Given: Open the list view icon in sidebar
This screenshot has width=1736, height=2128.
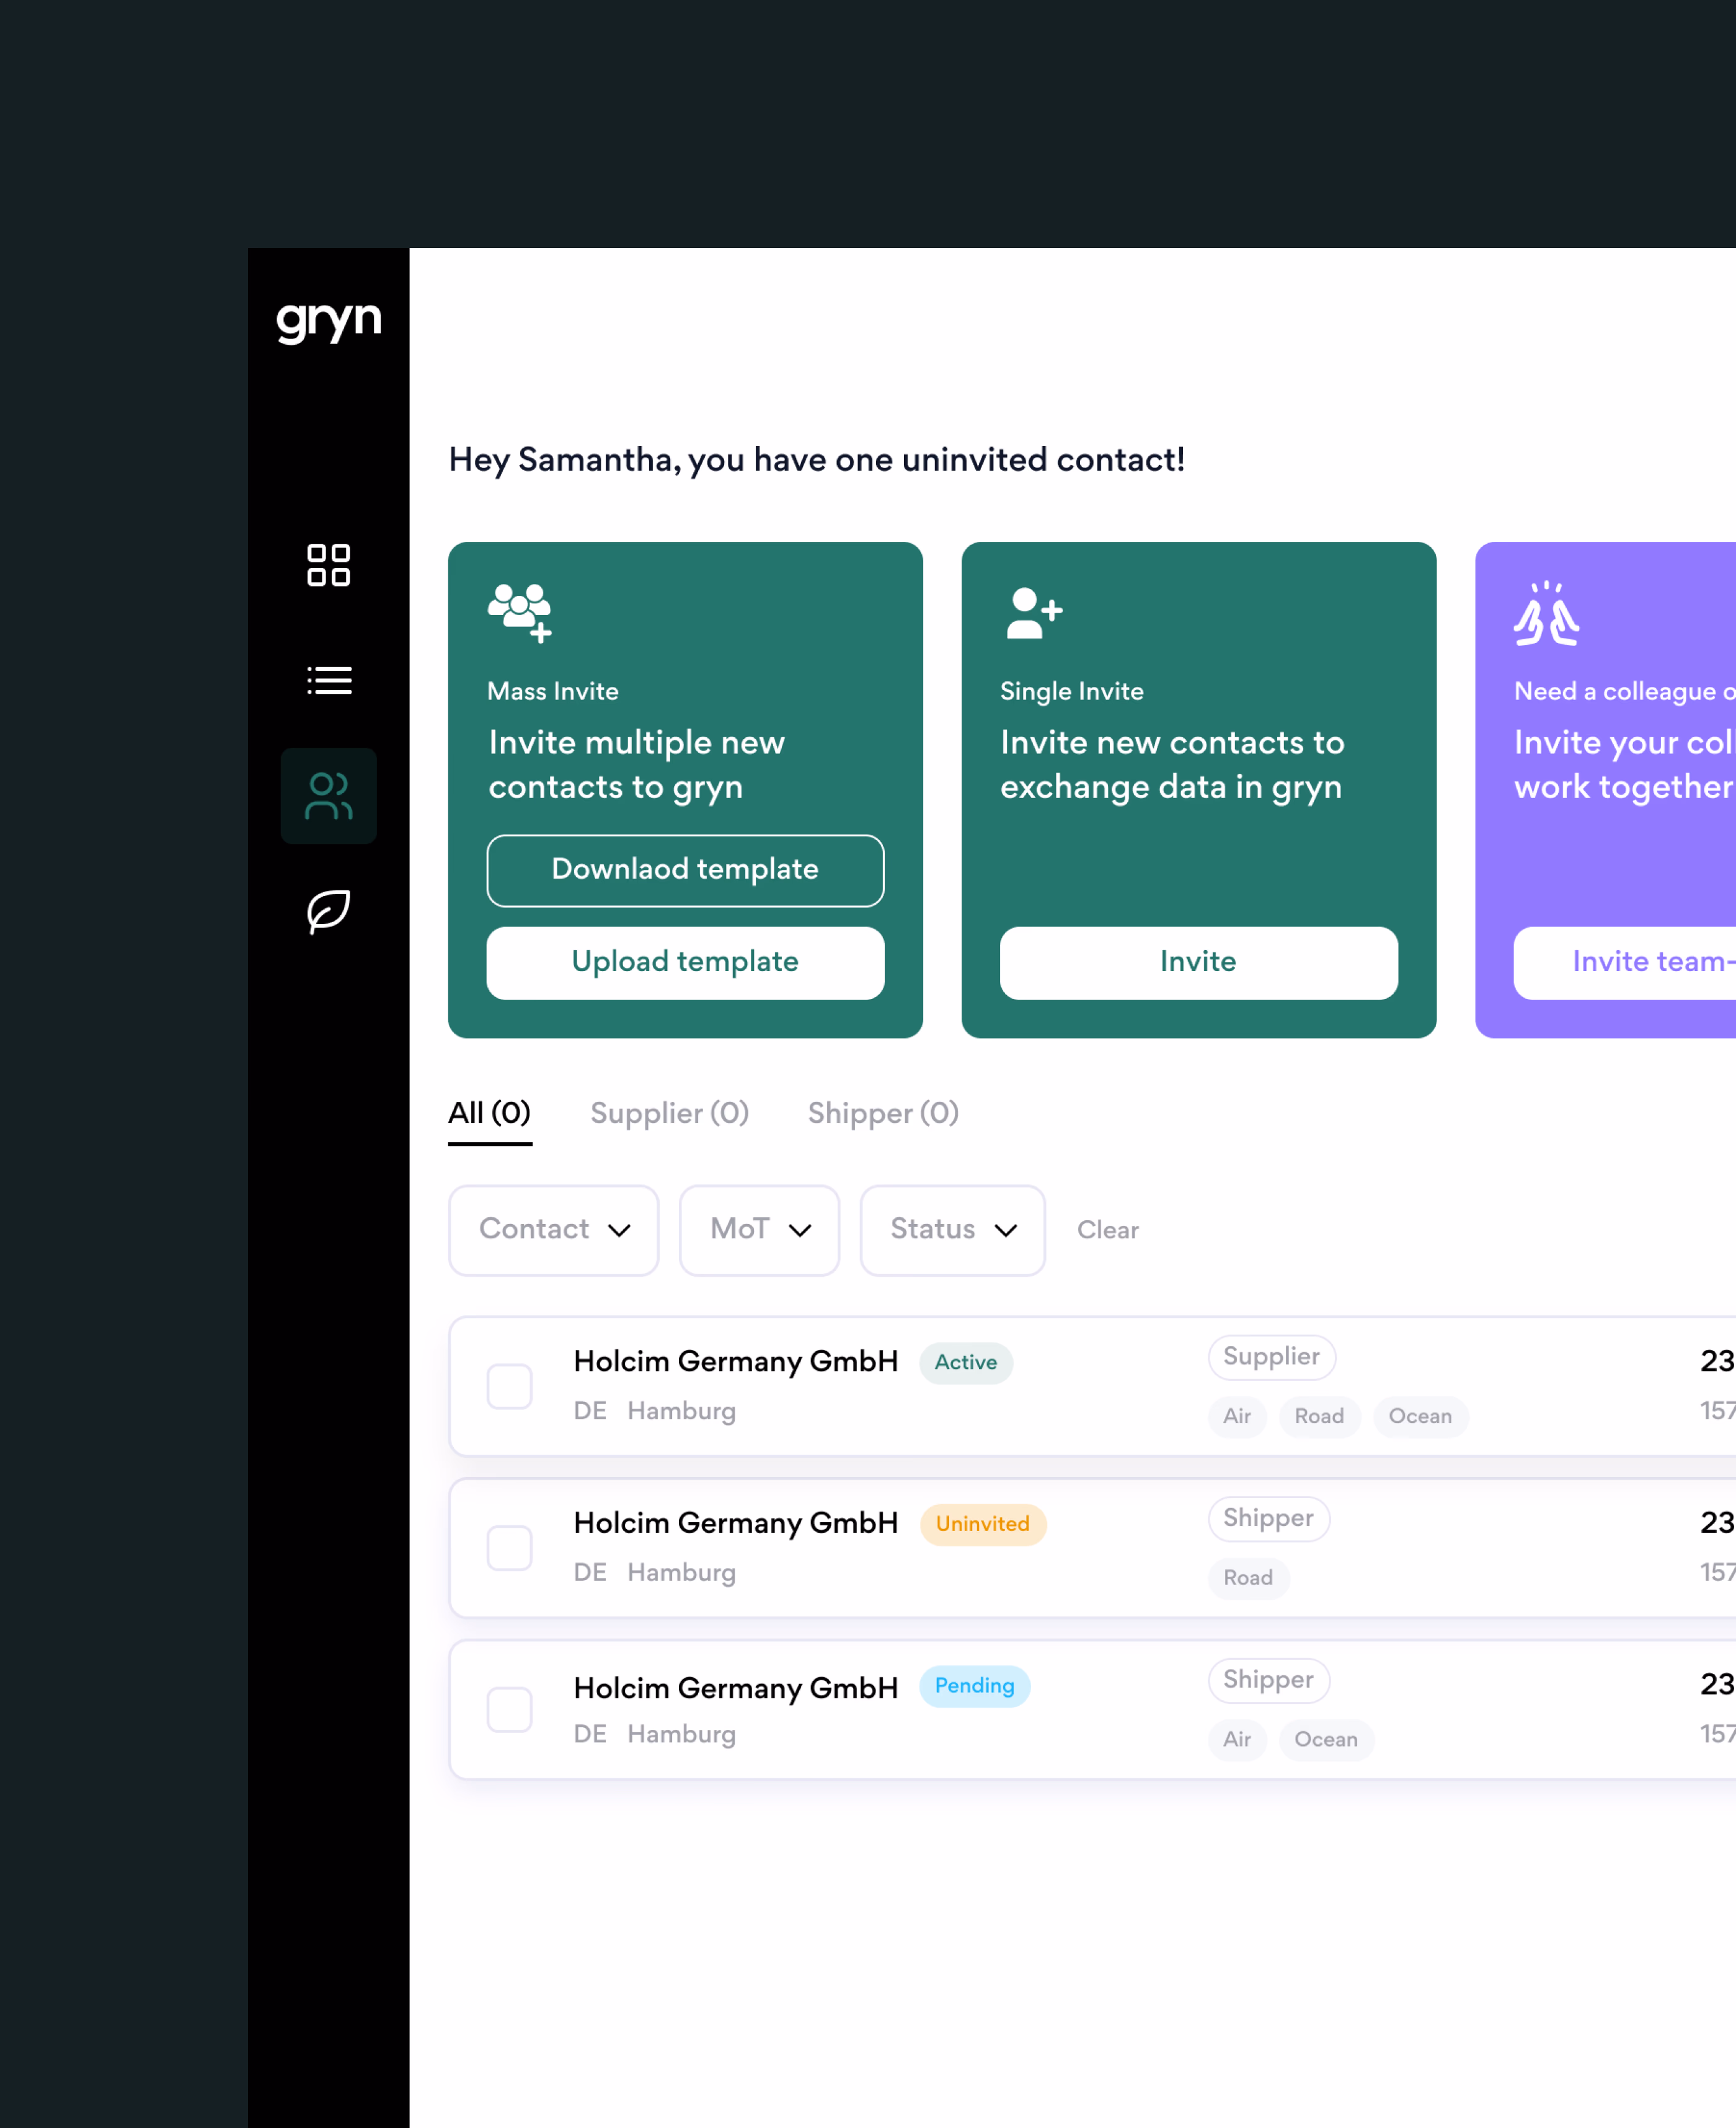Looking at the screenshot, I should click(x=328, y=680).
